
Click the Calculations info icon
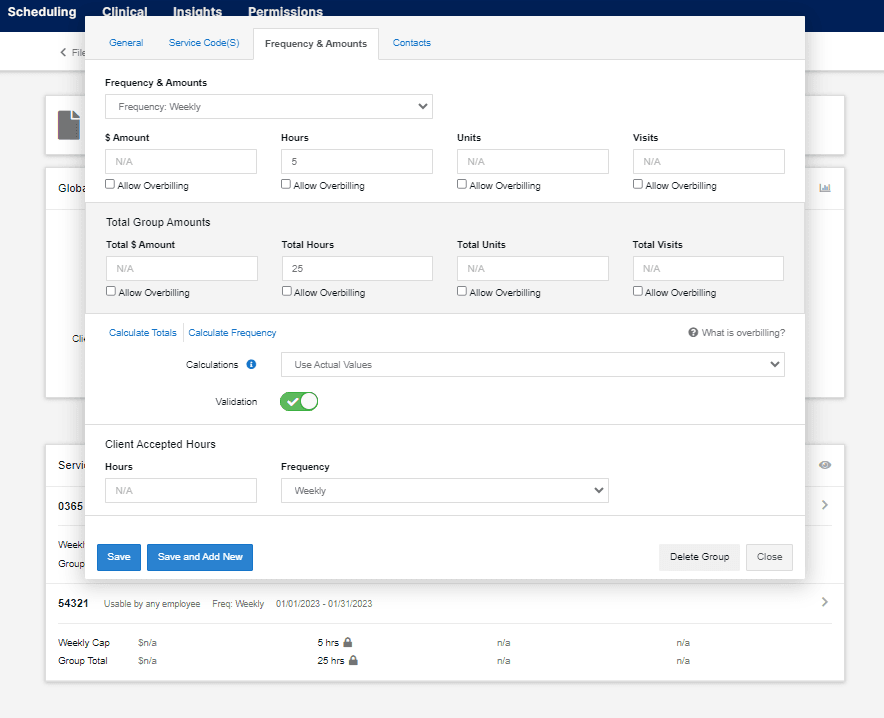[251, 364]
